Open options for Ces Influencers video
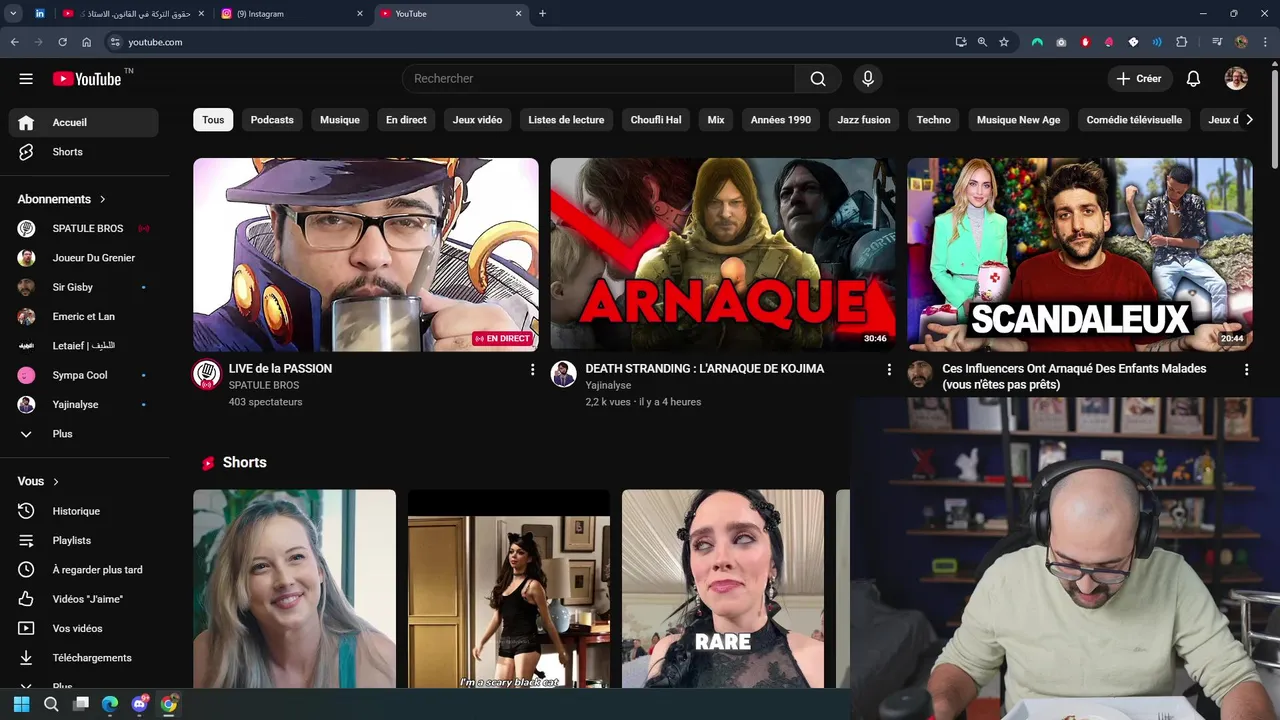The height and width of the screenshot is (720, 1280). click(x=1246, y=370)
